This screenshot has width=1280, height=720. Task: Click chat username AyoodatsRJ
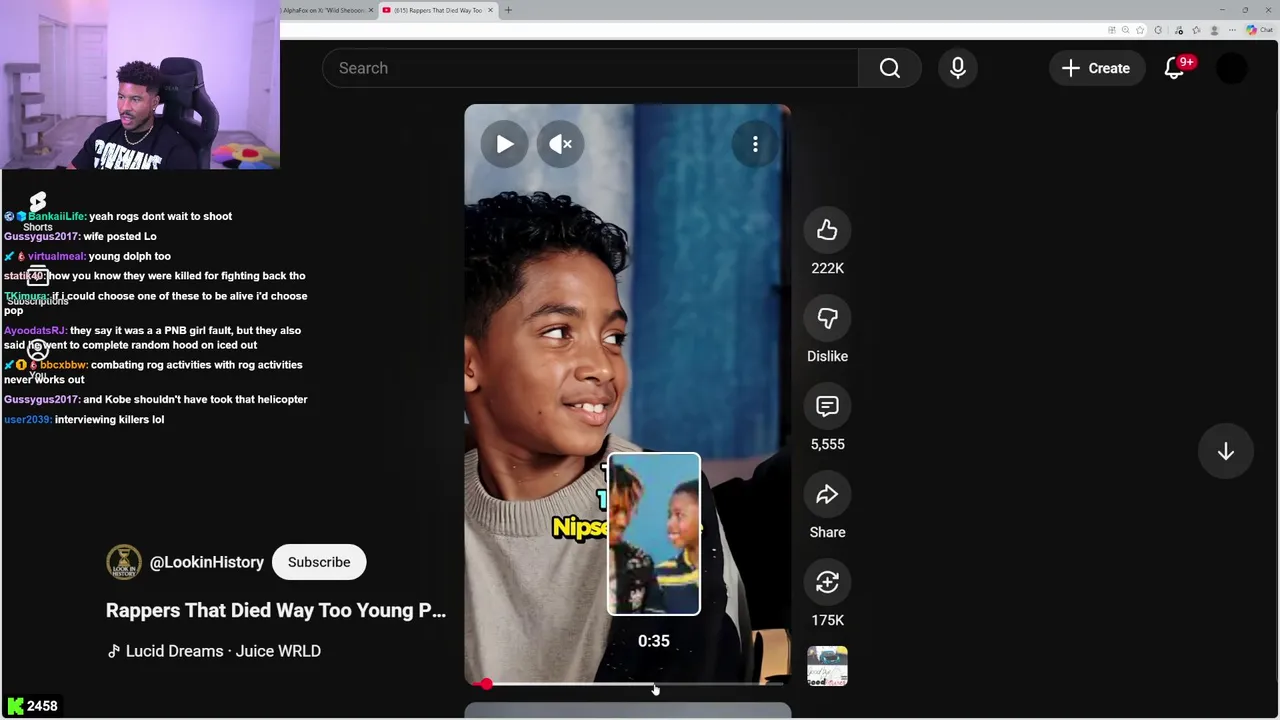coord(35,330)
